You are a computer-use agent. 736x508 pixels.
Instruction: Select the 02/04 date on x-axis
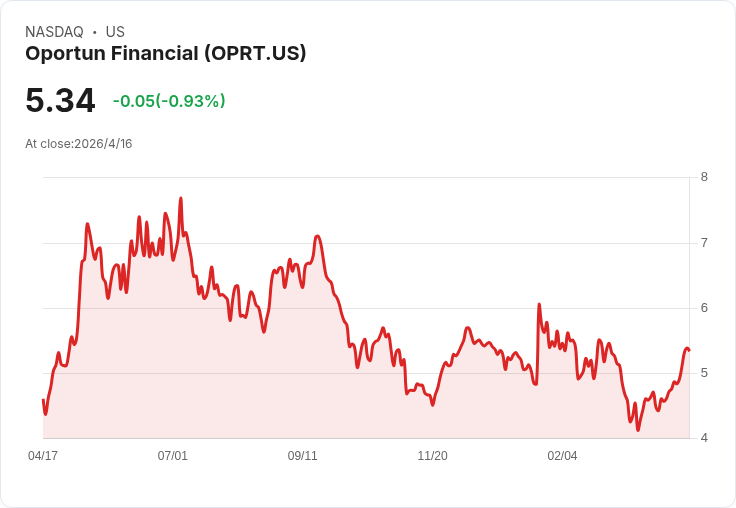(562, 456)
